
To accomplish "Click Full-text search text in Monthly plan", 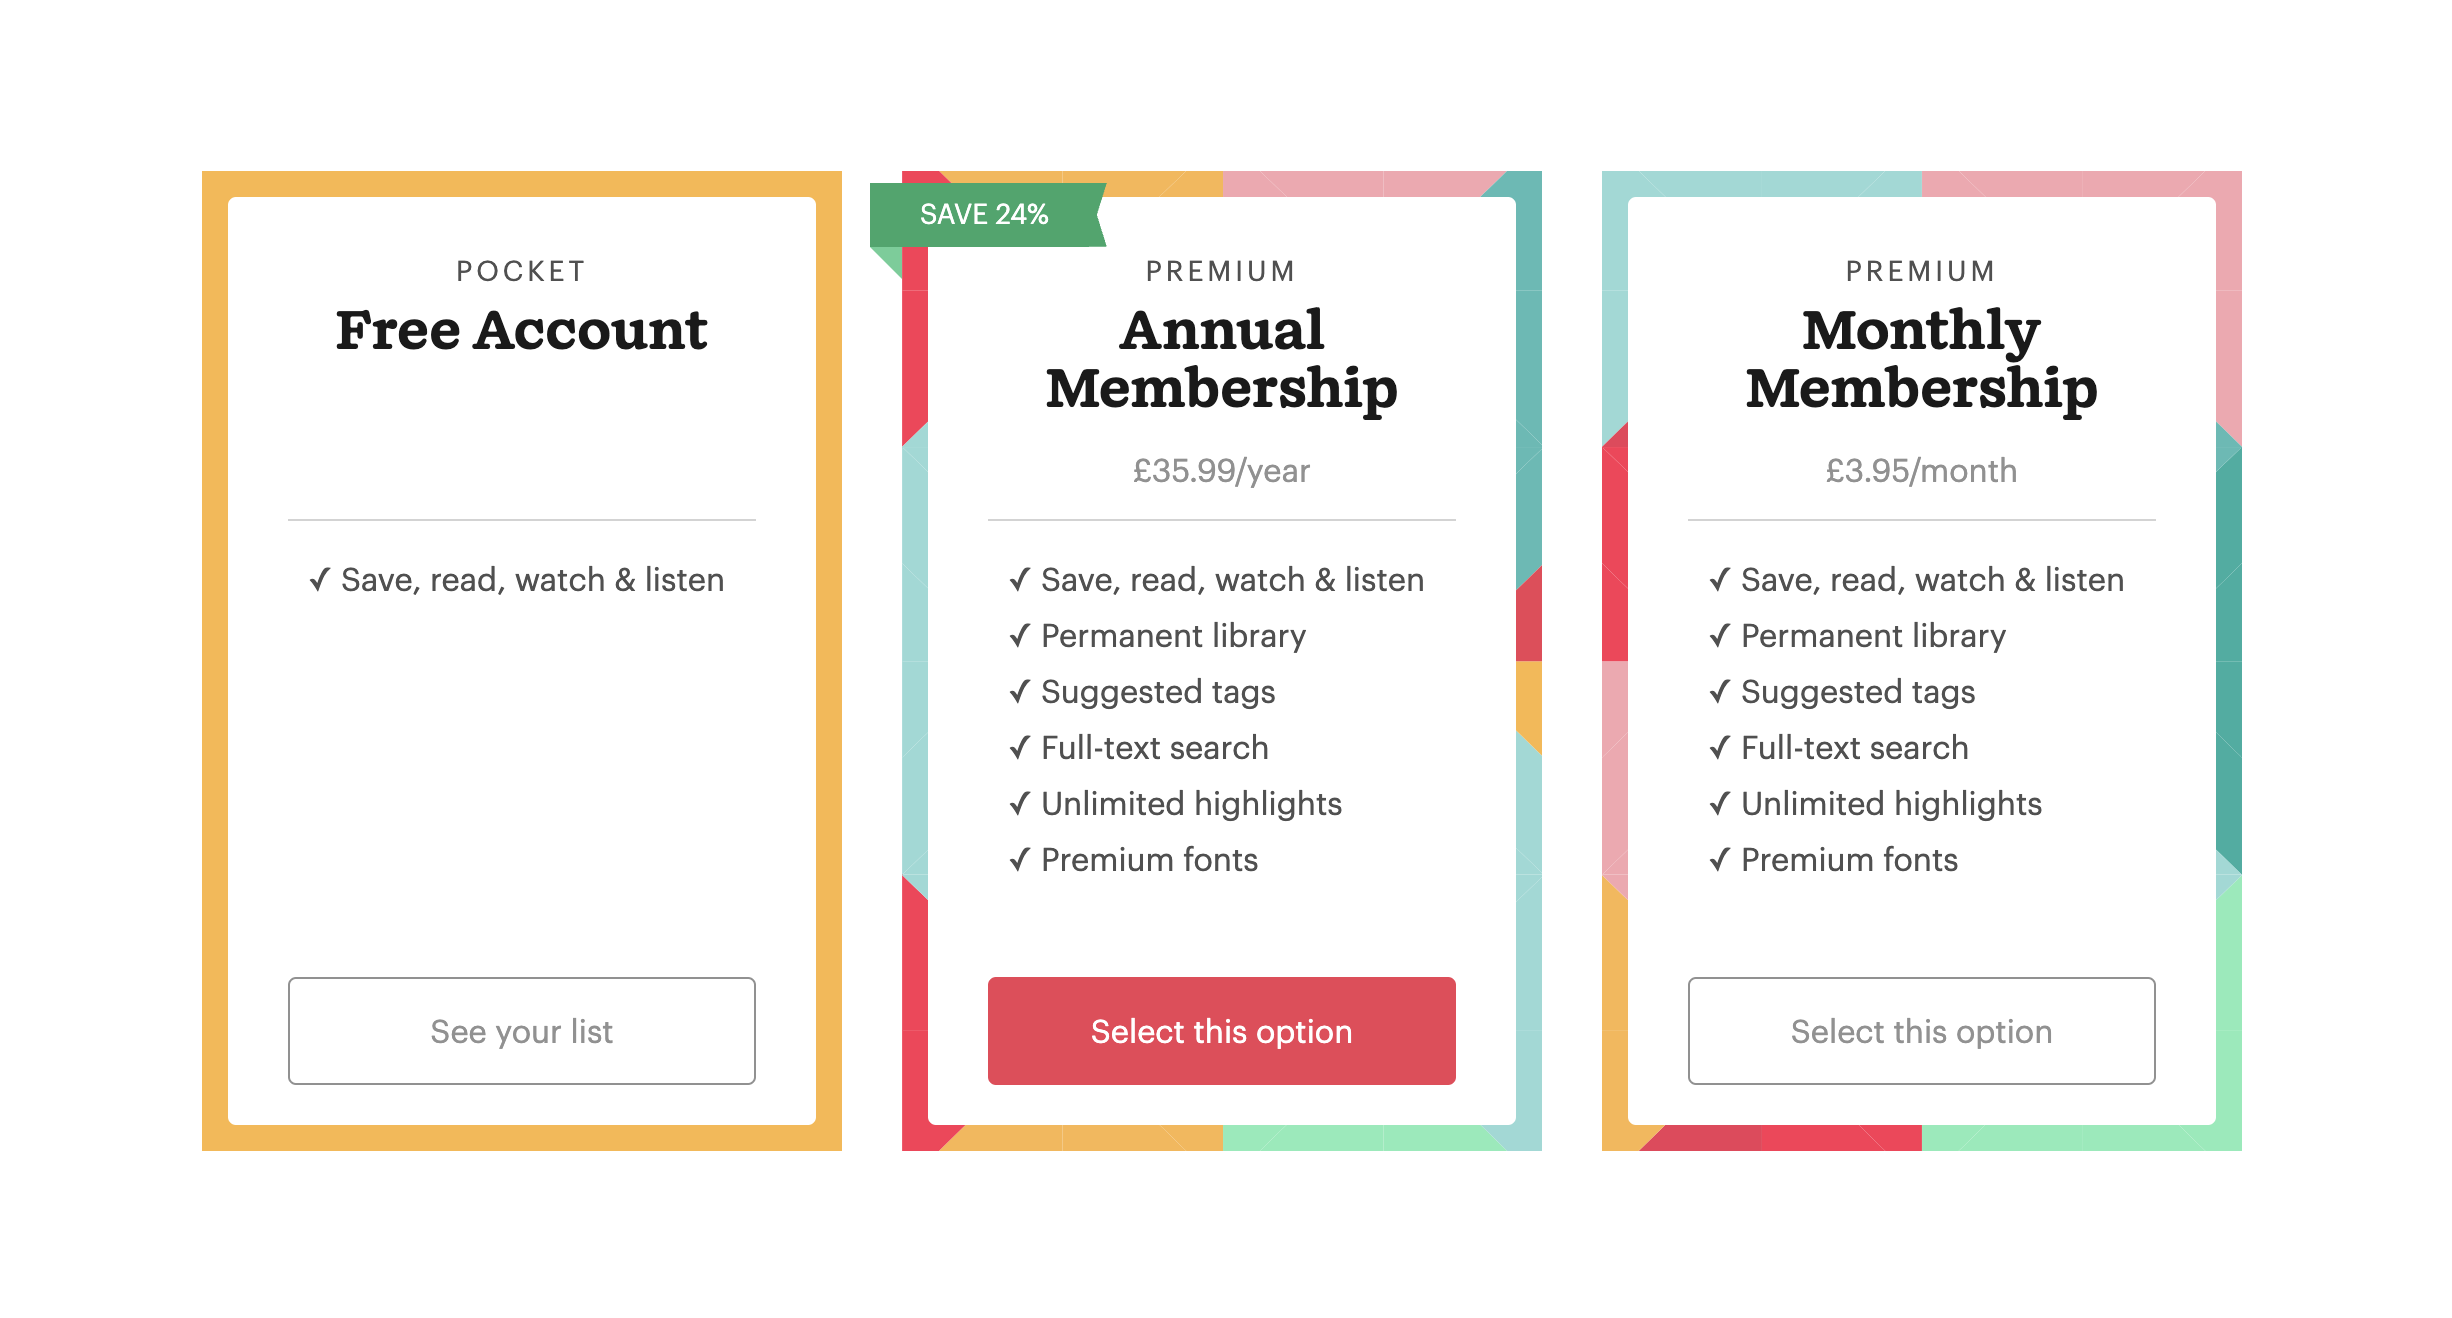I will click(1854, 748).
